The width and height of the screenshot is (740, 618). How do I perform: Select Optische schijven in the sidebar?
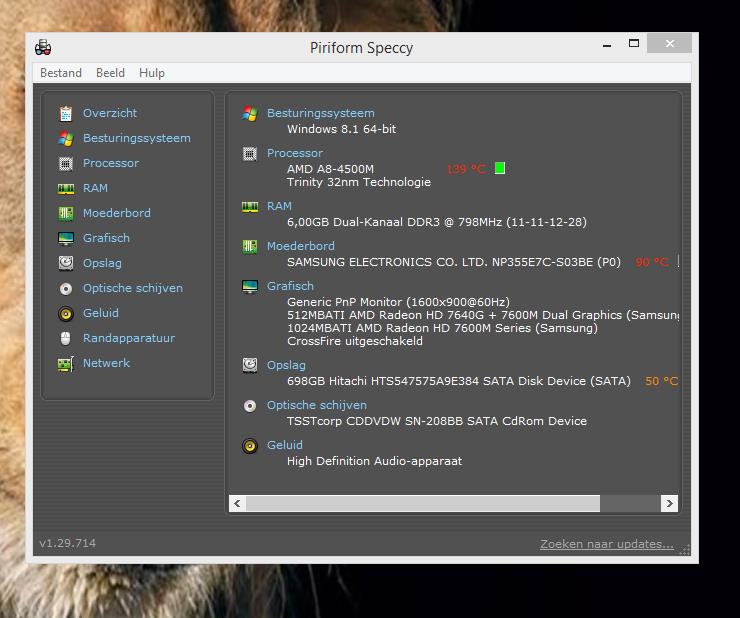point(132,288)
